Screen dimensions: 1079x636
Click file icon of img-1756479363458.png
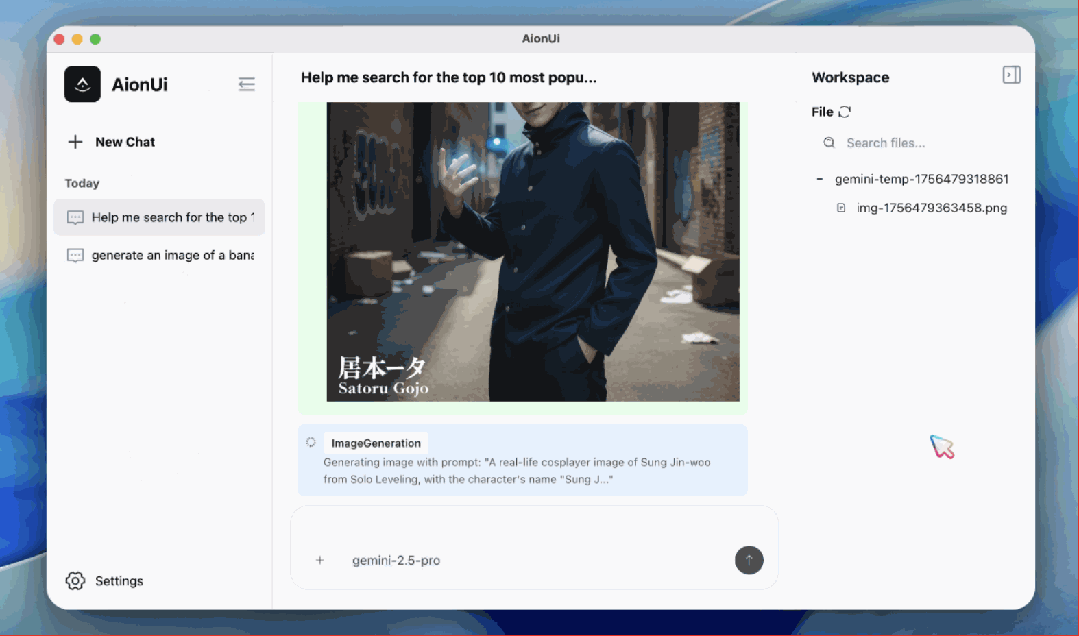841,208
